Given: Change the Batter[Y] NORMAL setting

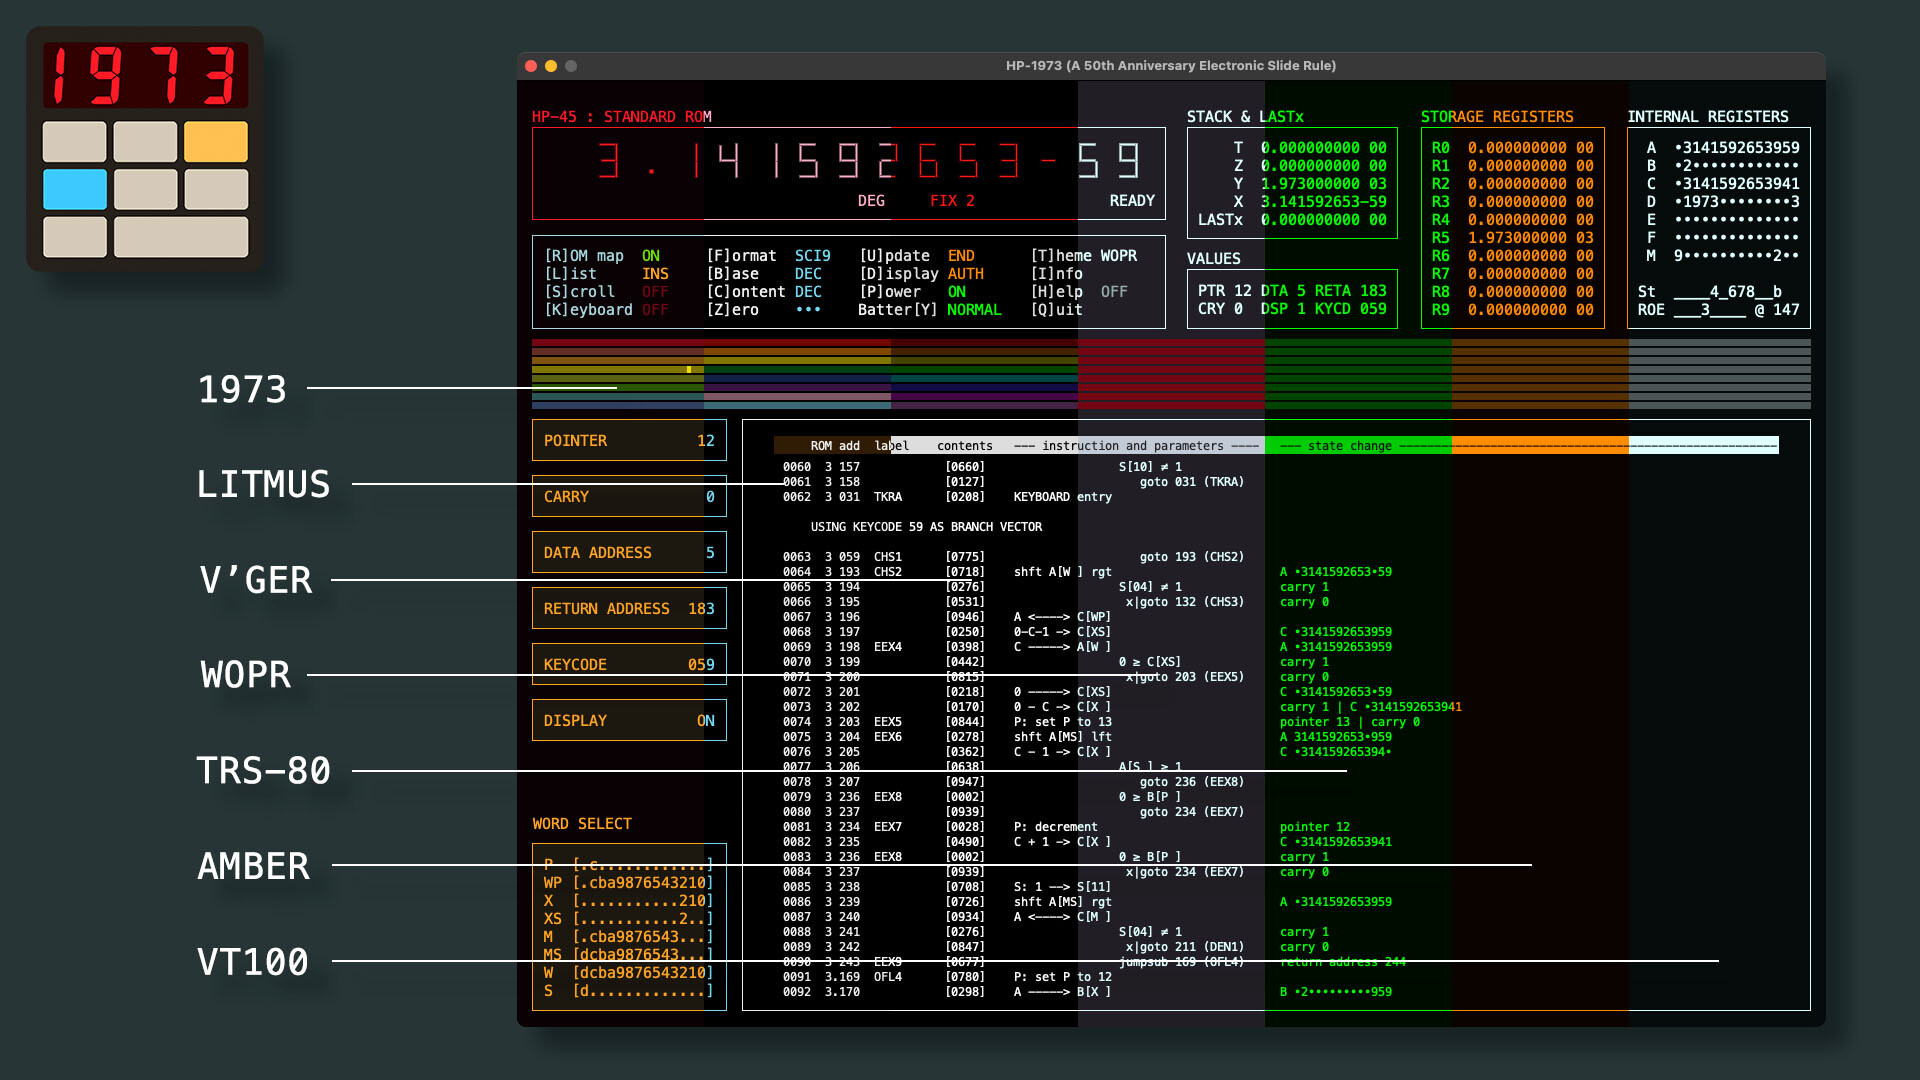Looking at the screenshot, I should click(x=930, y=310).
